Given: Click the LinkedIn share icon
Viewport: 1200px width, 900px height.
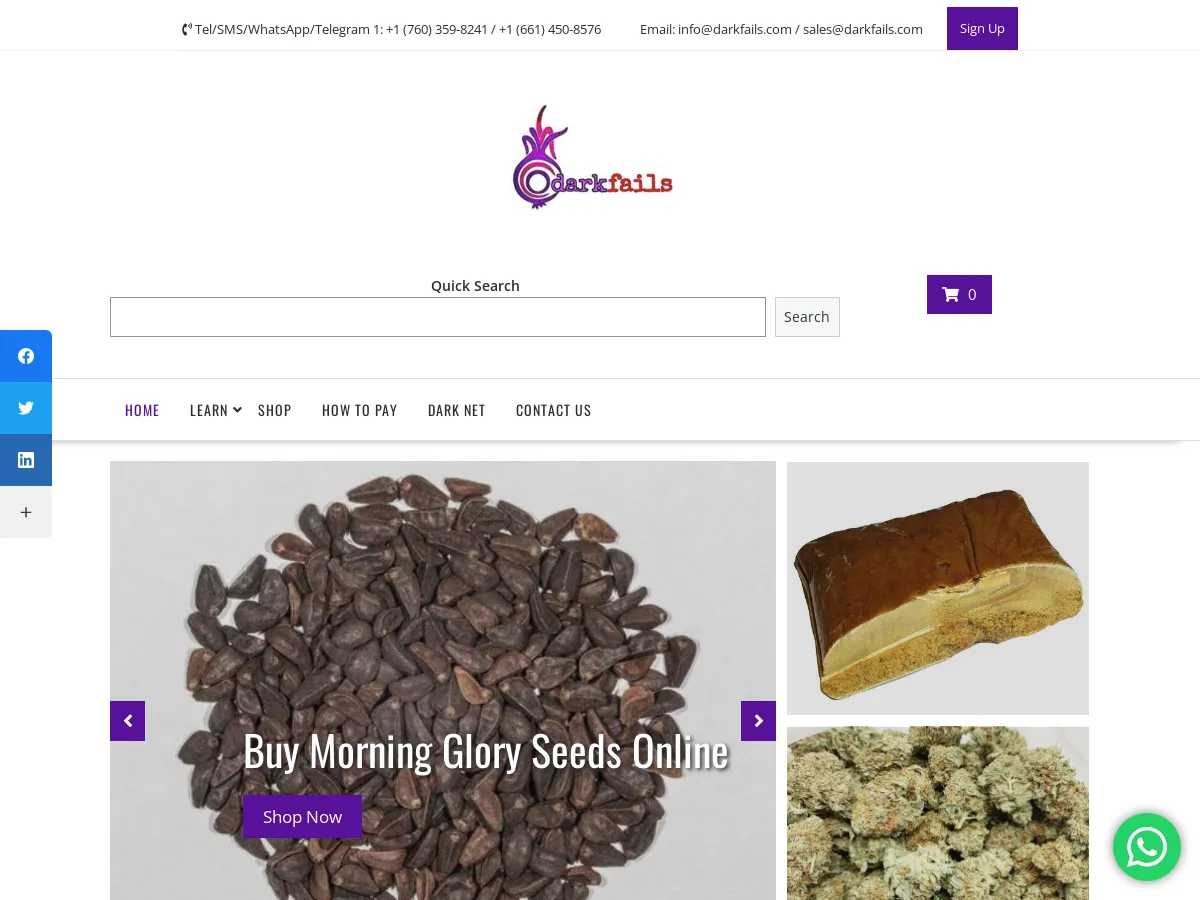Looking at the screenshot, I should (26, 460).
